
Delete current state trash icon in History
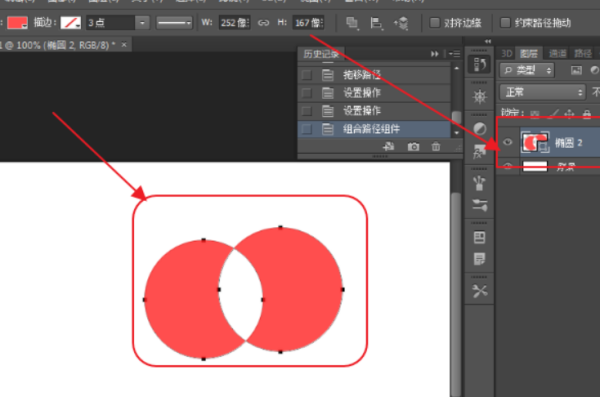pyautogui.click(x=435, y=147)
